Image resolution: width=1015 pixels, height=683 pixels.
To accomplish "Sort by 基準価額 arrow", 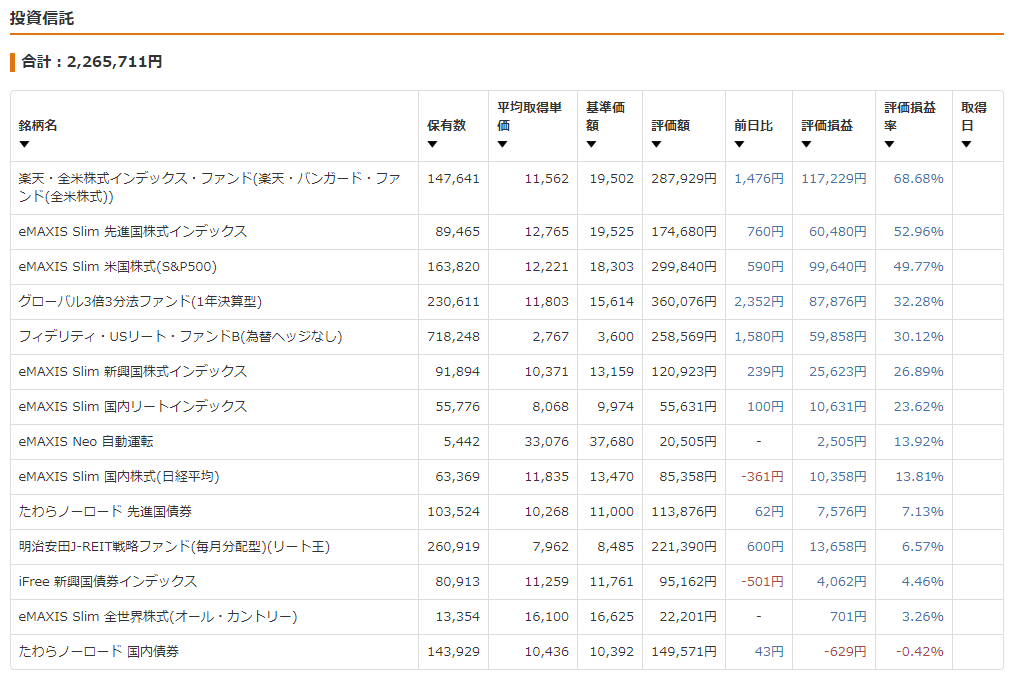I will pos(591,144).
